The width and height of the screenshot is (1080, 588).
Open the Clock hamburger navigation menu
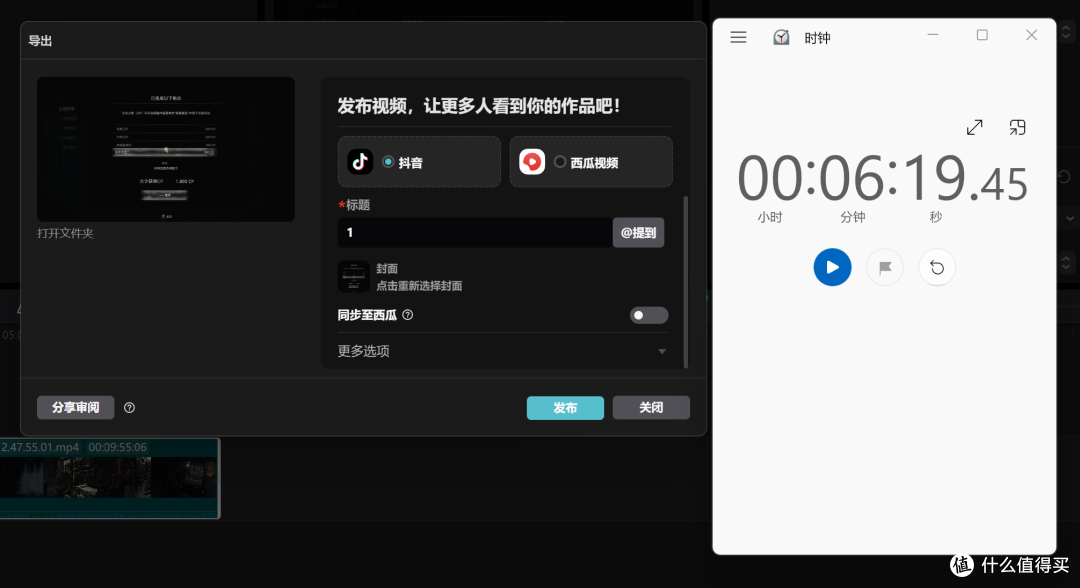(739, 37)
